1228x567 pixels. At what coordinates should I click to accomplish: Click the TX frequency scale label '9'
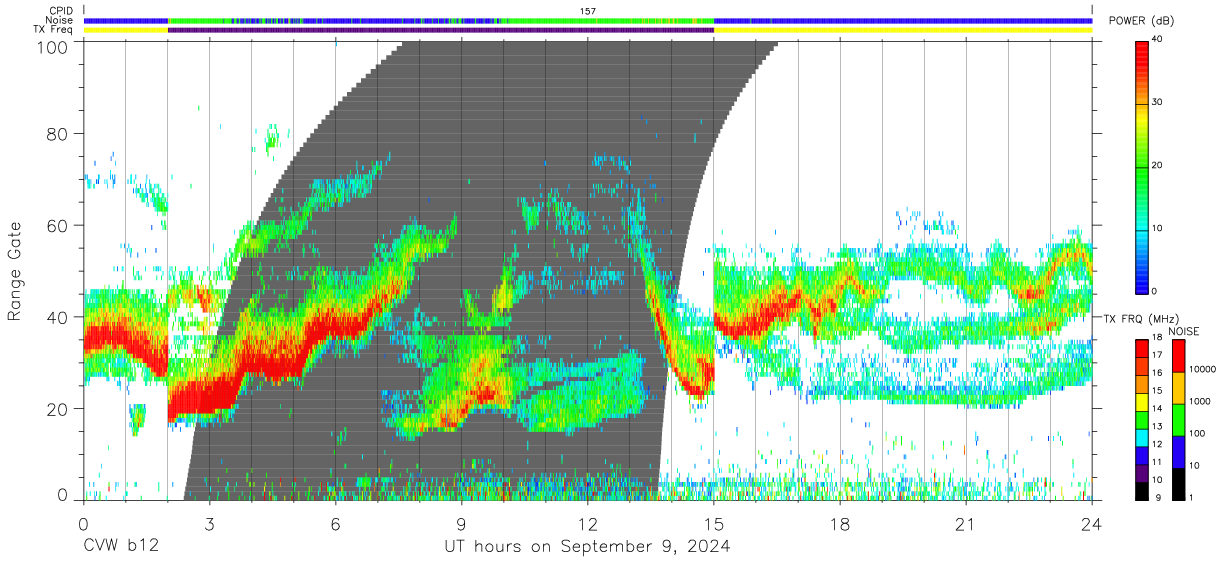[x=1160, y=497]
